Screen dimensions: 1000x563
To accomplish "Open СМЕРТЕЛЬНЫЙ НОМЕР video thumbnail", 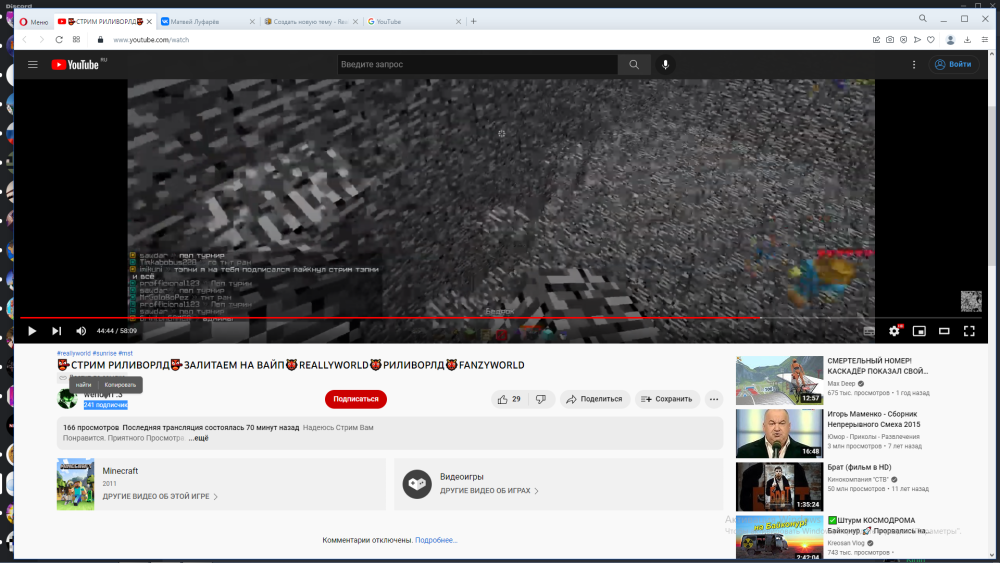I will point(779,381).
